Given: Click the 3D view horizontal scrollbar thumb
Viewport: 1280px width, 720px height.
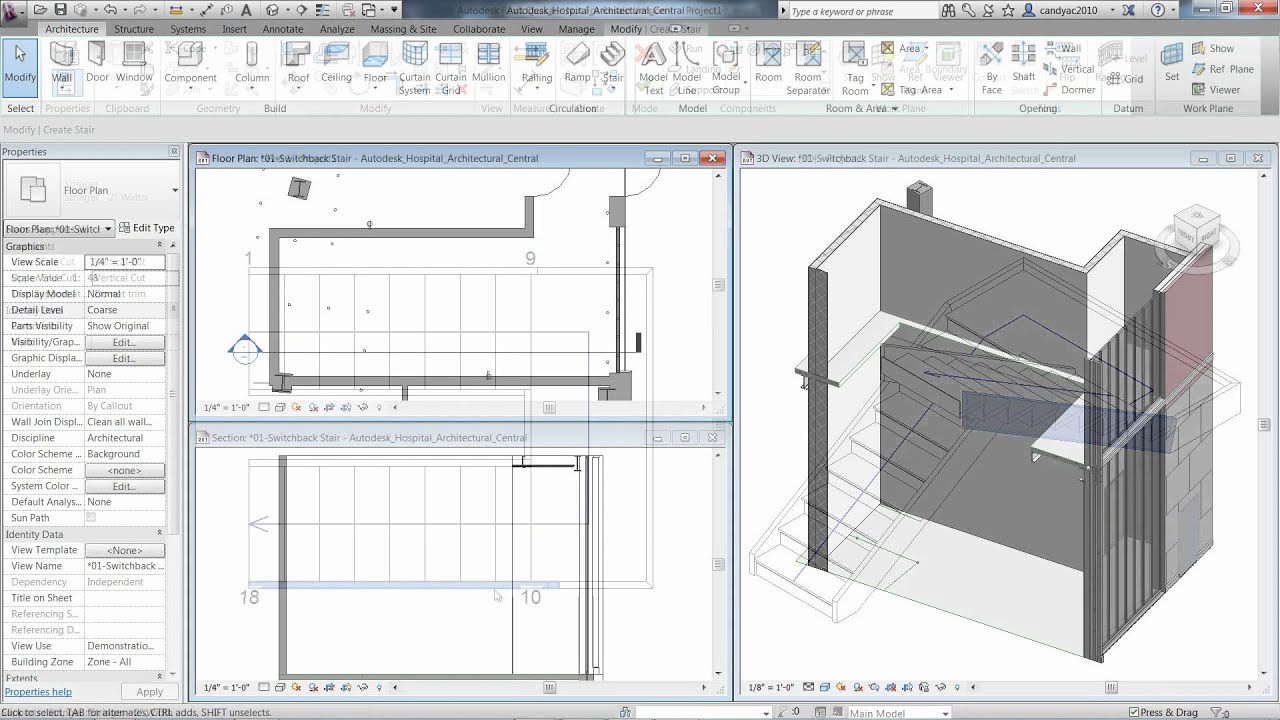Looking at the screenshot, I should tap(1111, 688).
